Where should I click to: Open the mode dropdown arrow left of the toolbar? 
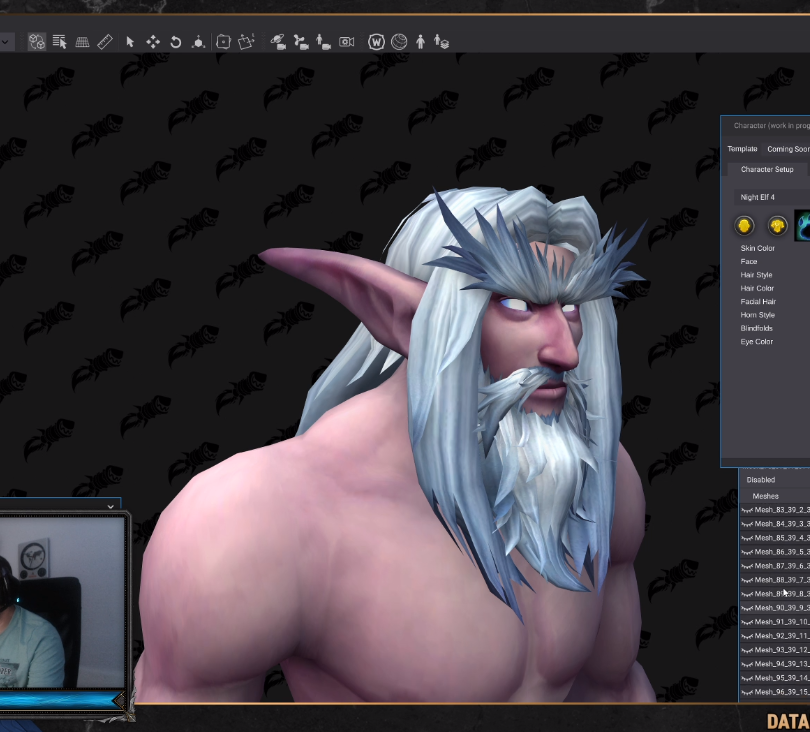point(5,42)
